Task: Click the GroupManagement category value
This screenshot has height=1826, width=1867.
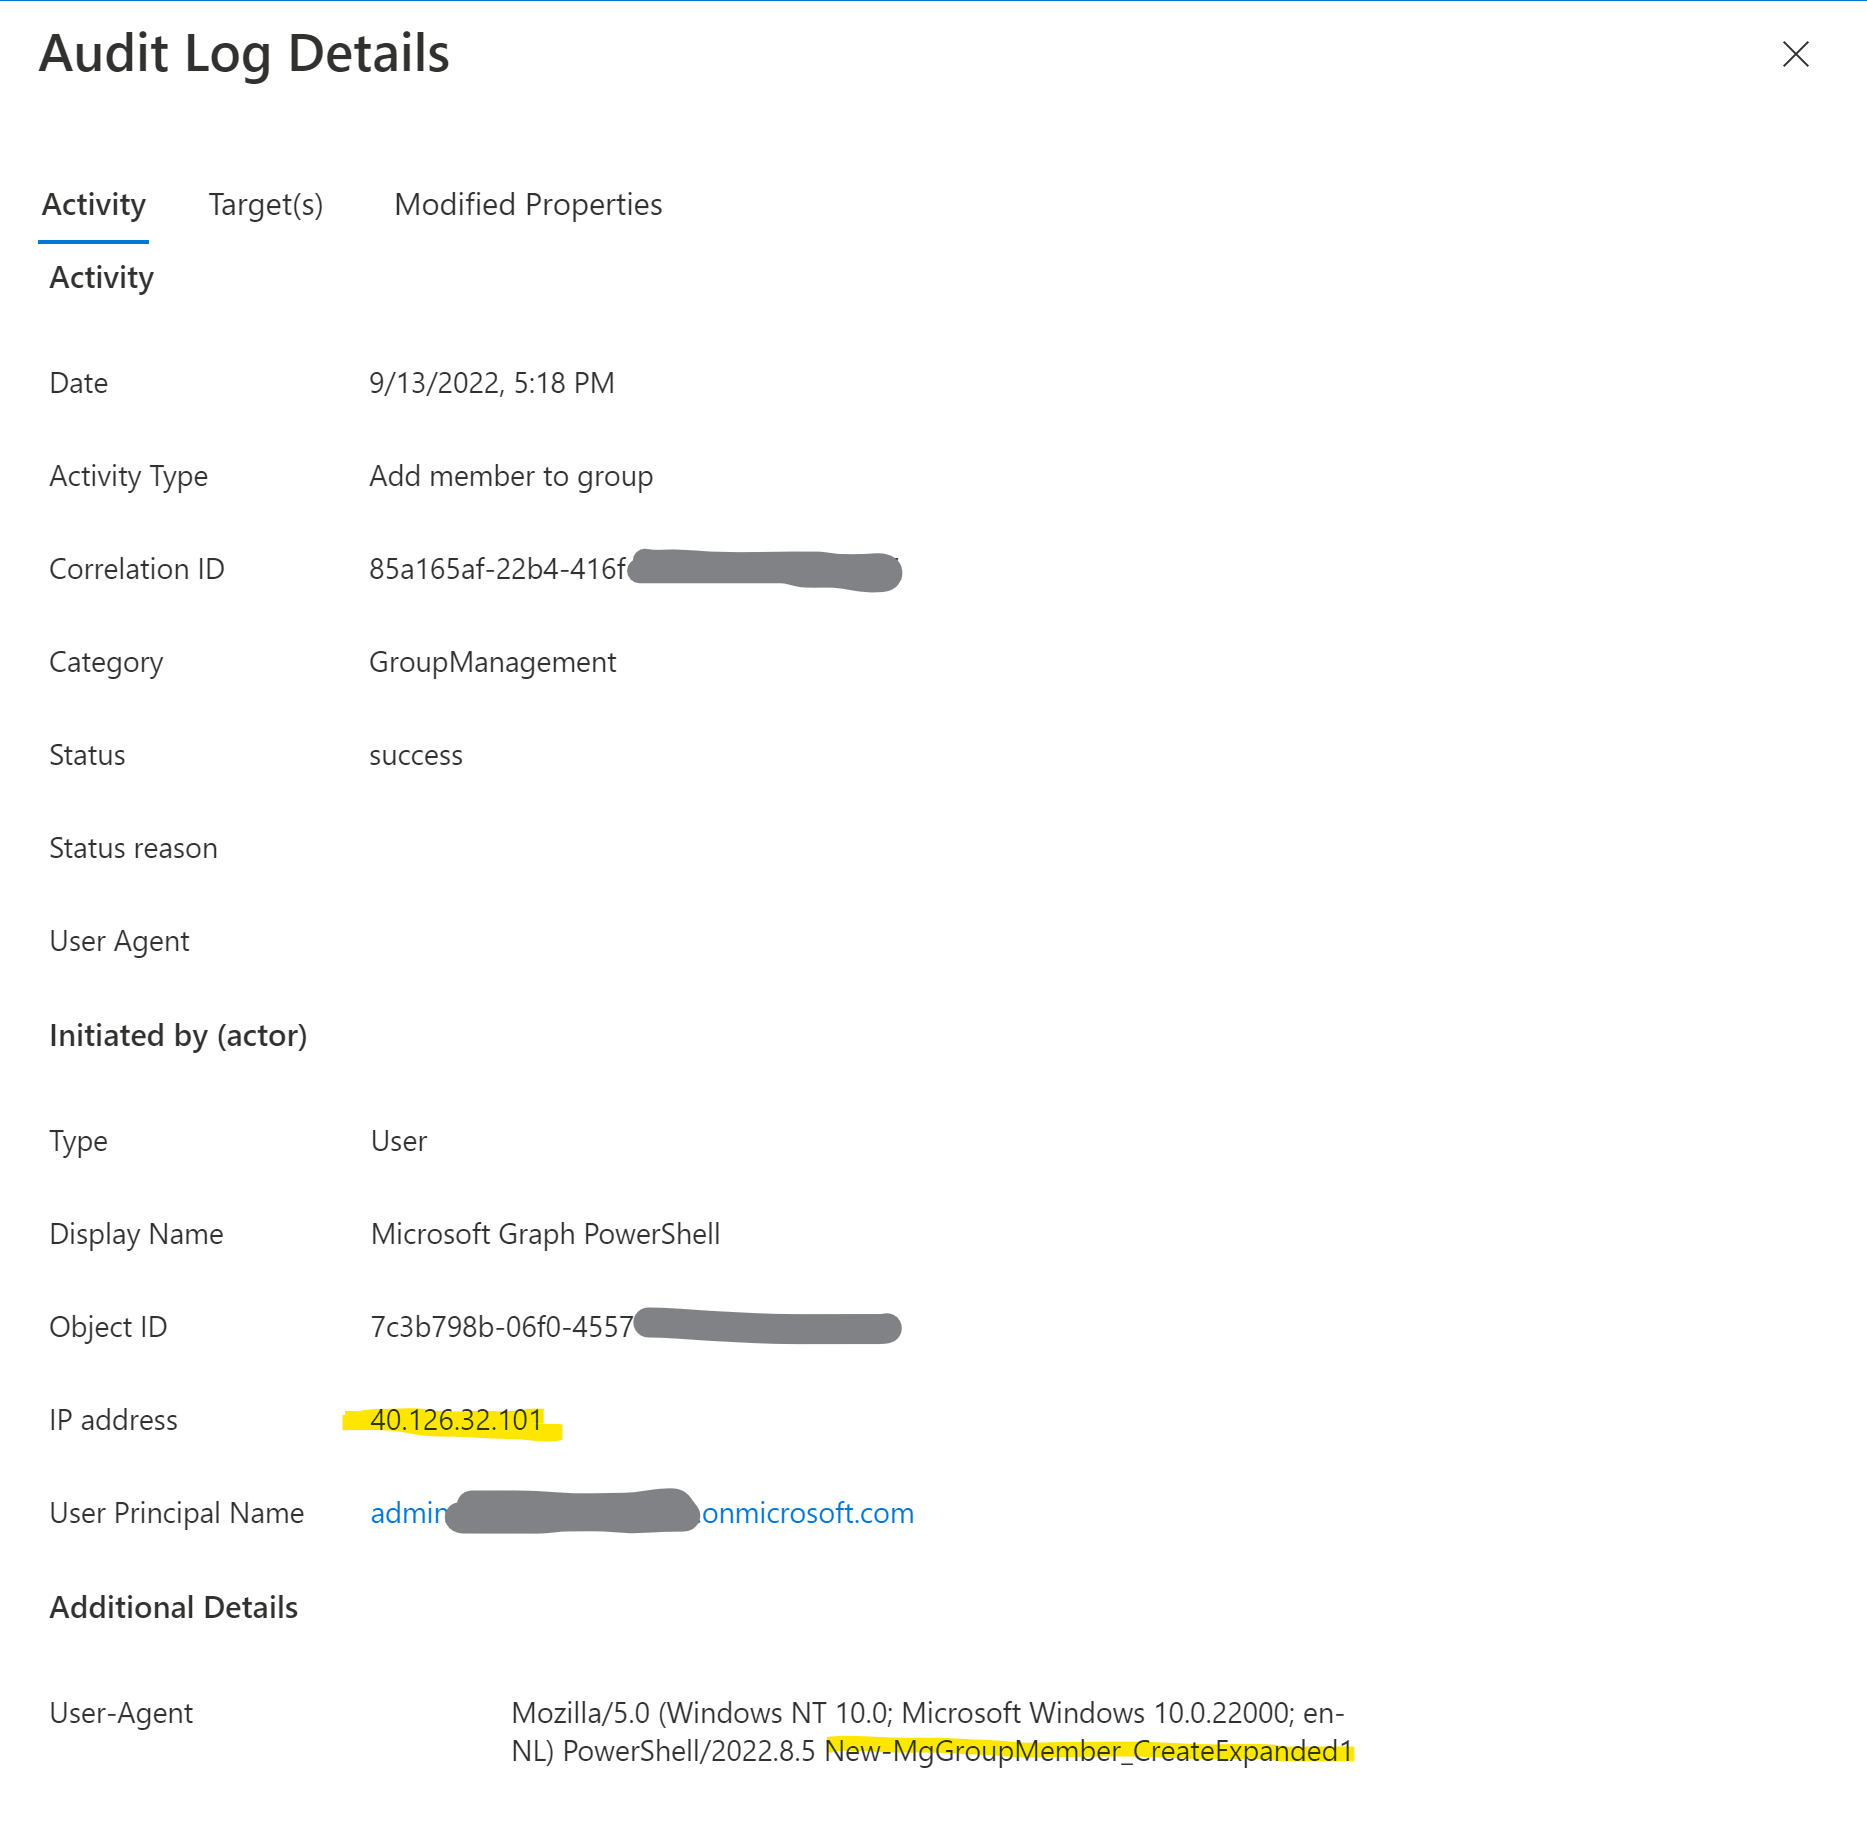Action: pos(492,661)
